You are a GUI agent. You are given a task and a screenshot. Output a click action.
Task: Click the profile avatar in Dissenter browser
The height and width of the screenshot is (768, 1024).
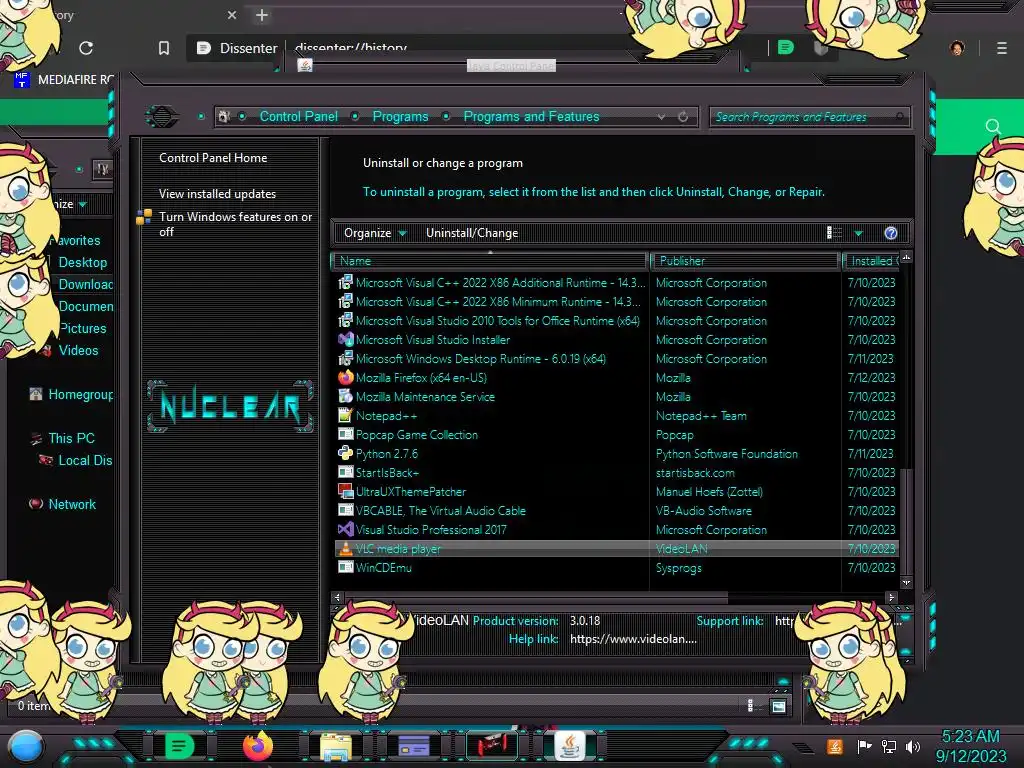coord(957,48)
